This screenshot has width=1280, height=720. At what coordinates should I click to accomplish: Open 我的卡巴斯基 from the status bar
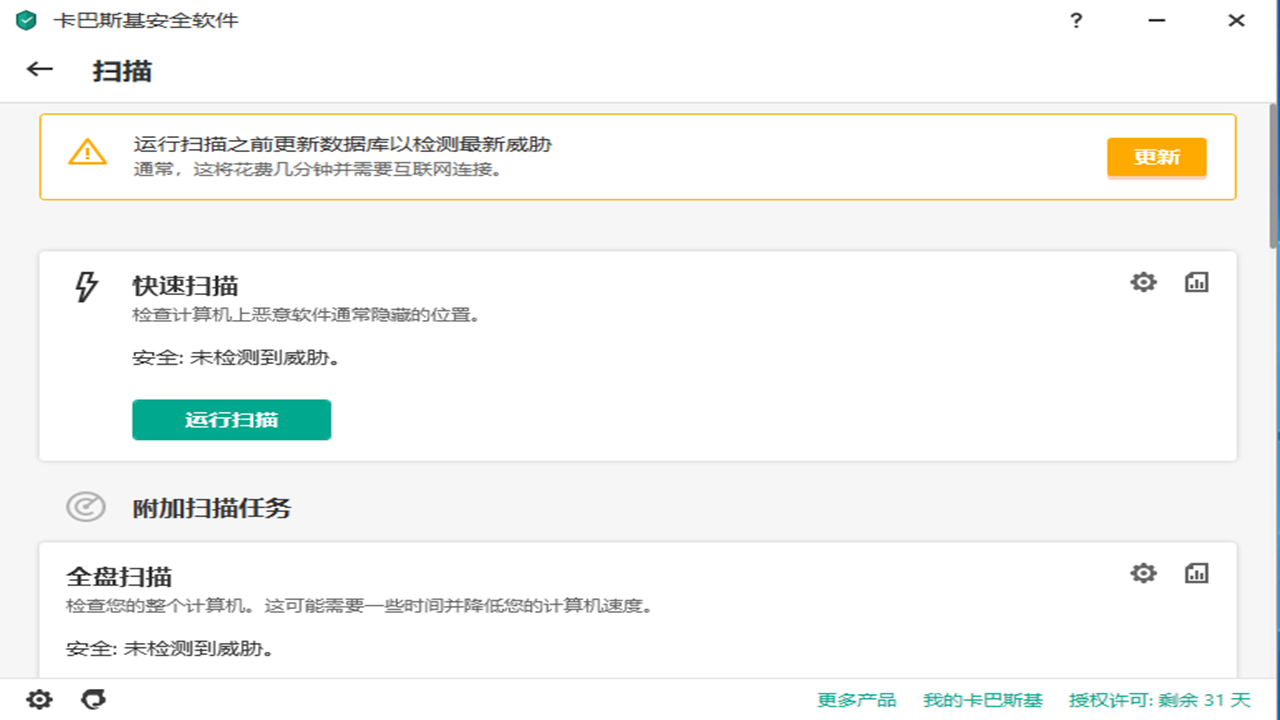coord(982,699)
